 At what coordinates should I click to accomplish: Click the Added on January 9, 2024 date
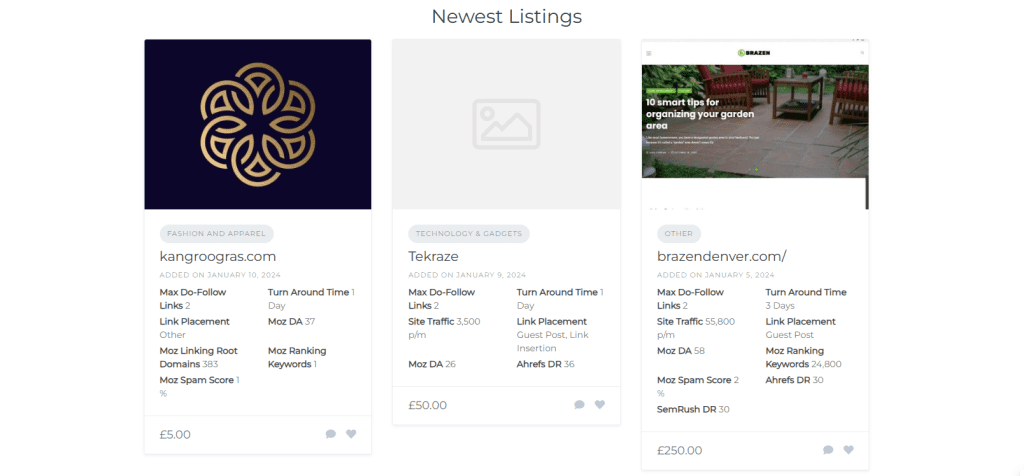(x=467, y=275)
